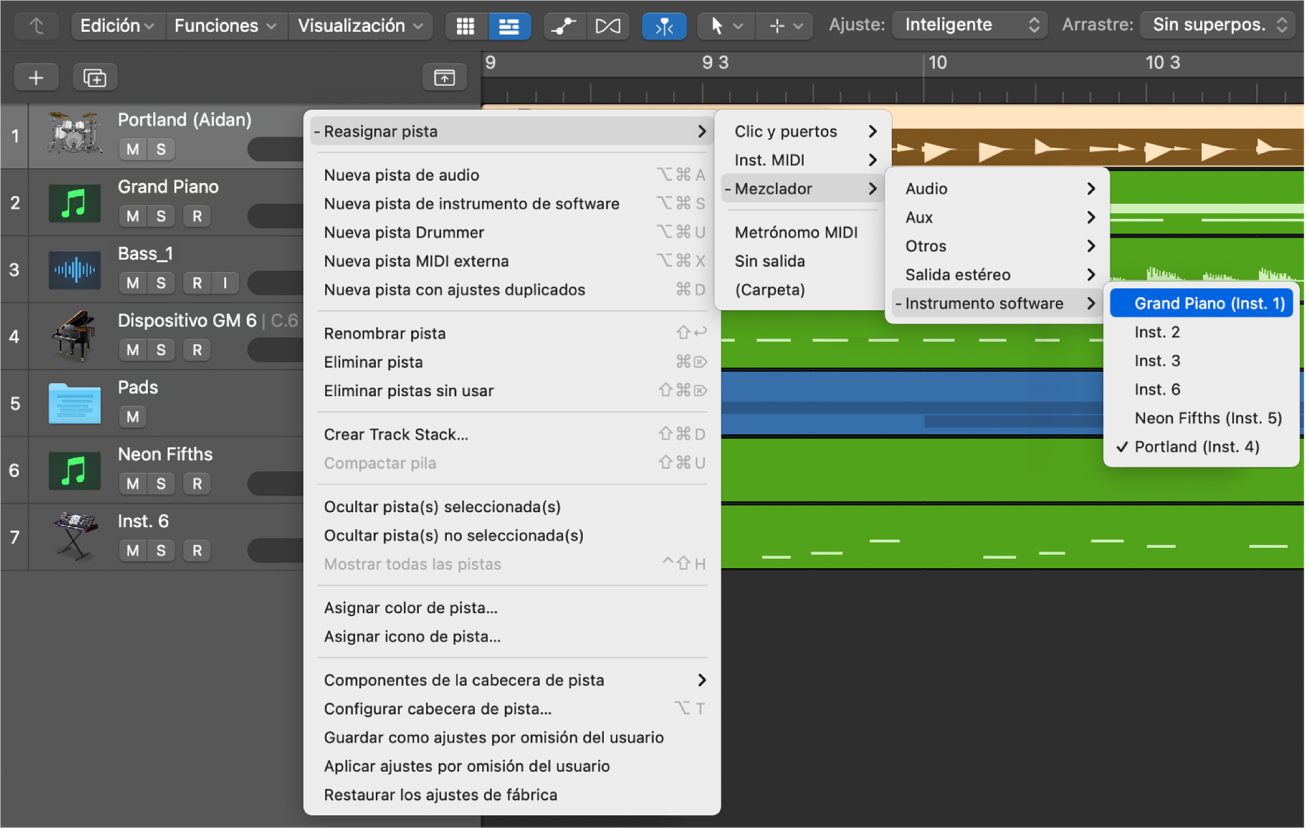The height and width of the screenshot is (830, 1309).
Task: Click the music note icon of Neon Fifths
Action: [x=75, y=470]
